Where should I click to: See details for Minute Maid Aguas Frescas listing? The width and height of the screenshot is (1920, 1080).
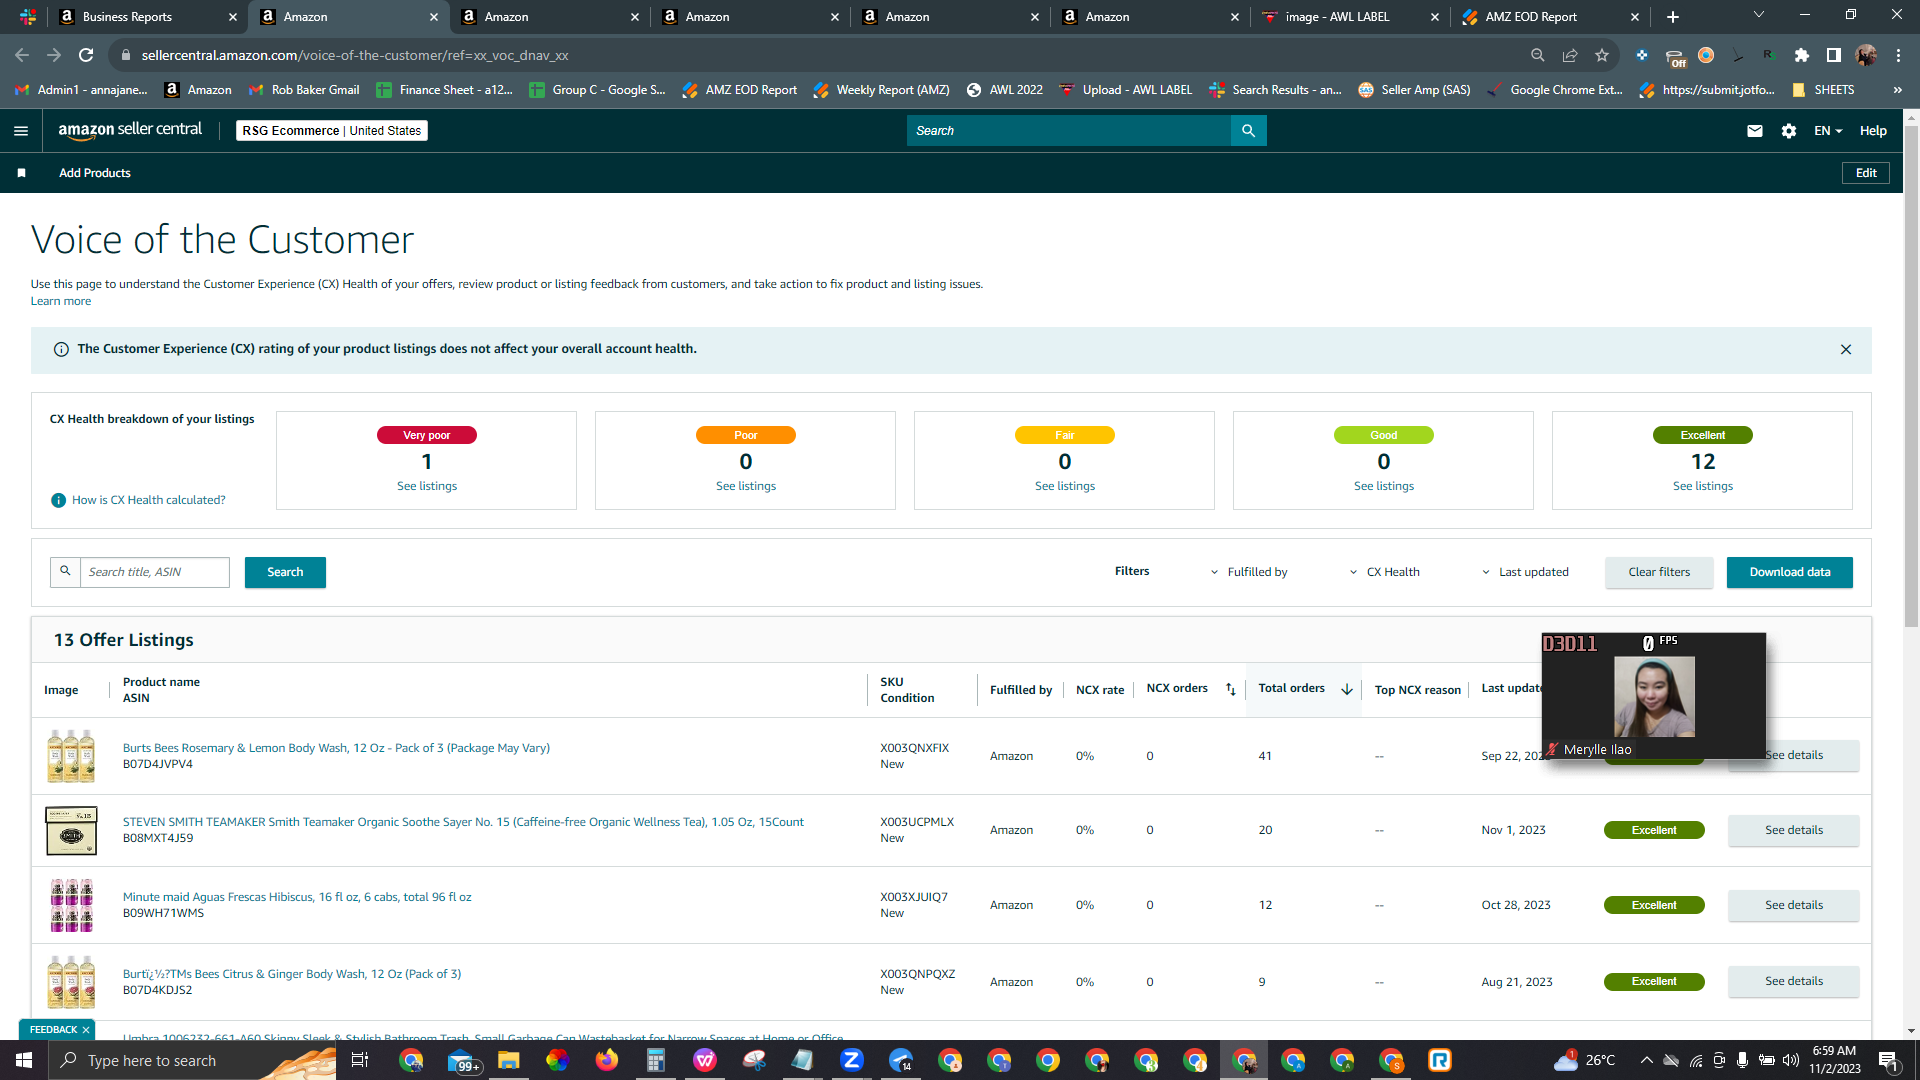point(1793,905)
